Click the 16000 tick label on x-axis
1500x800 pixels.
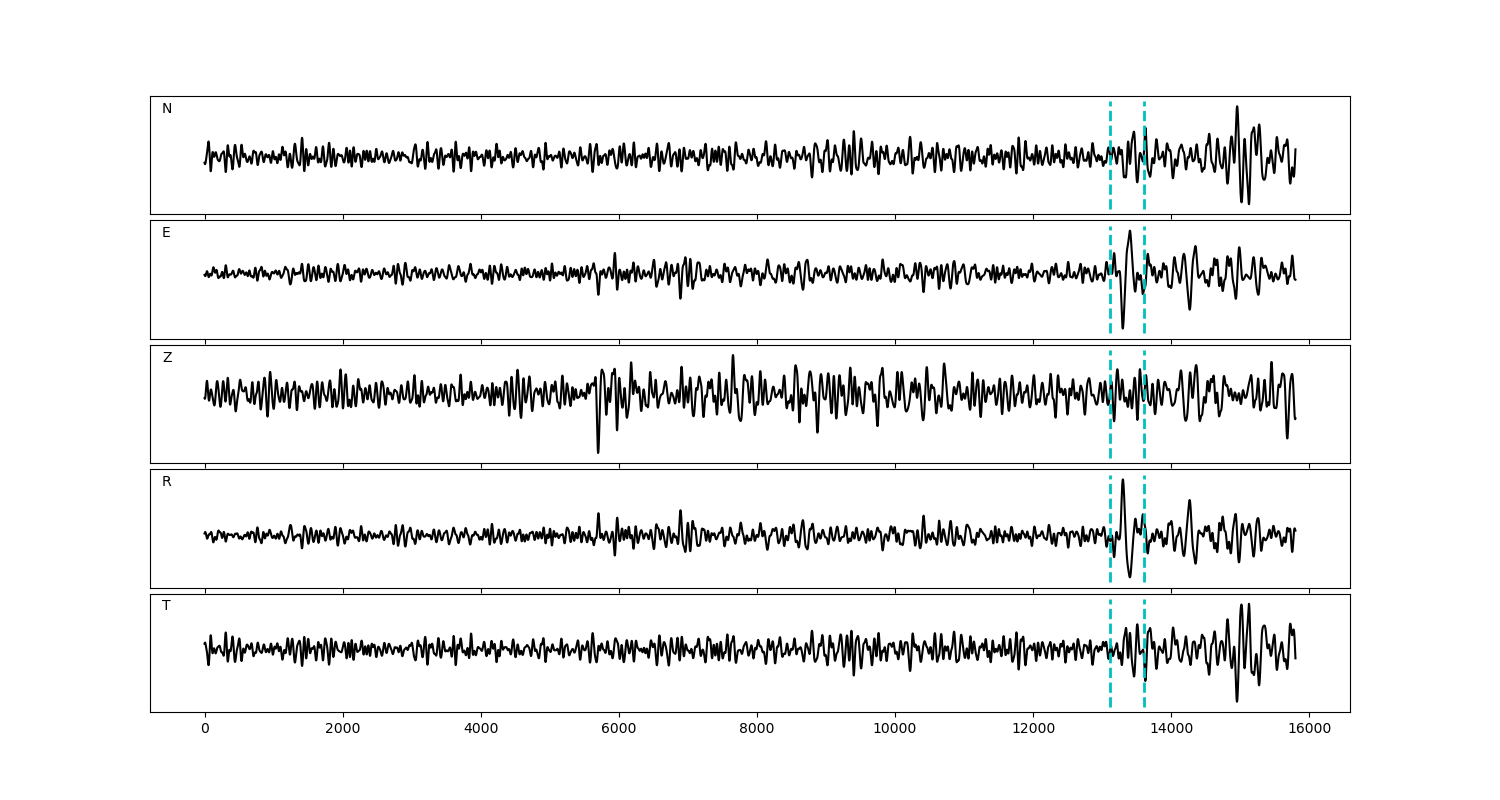(x=1309, y=730)
